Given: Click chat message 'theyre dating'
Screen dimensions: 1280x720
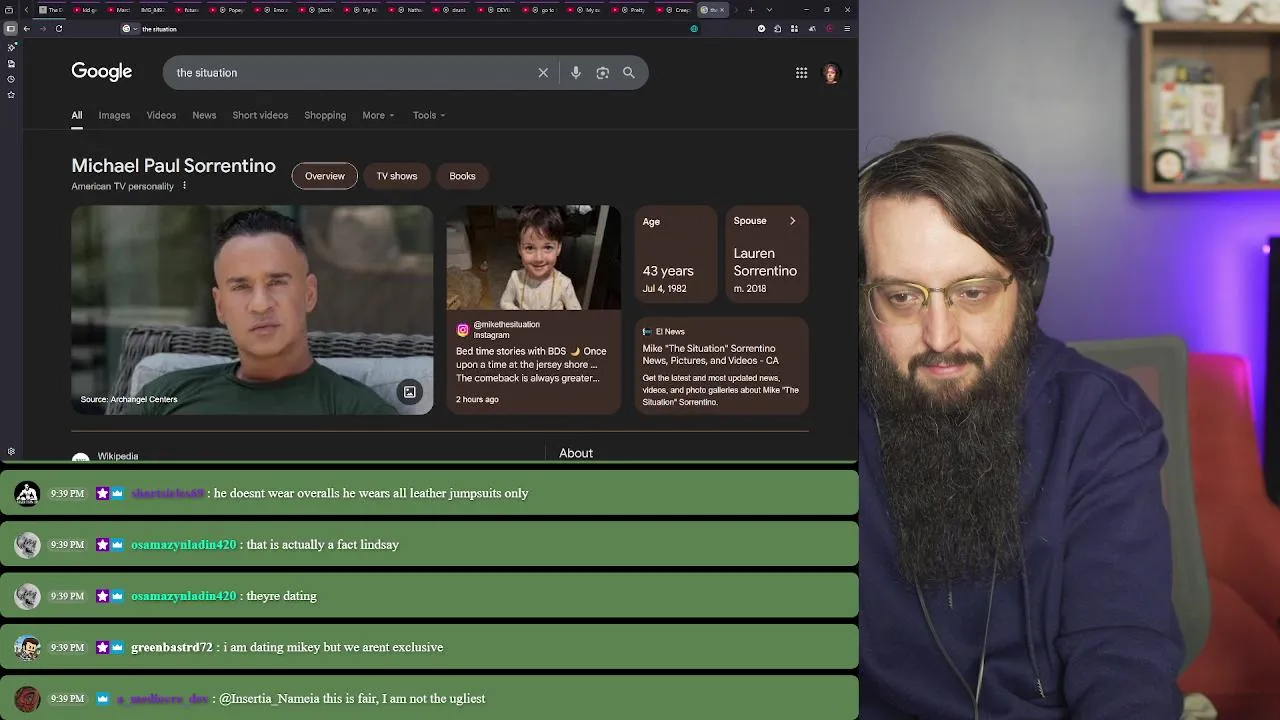Looking at the screenshot, I should 281,596.
